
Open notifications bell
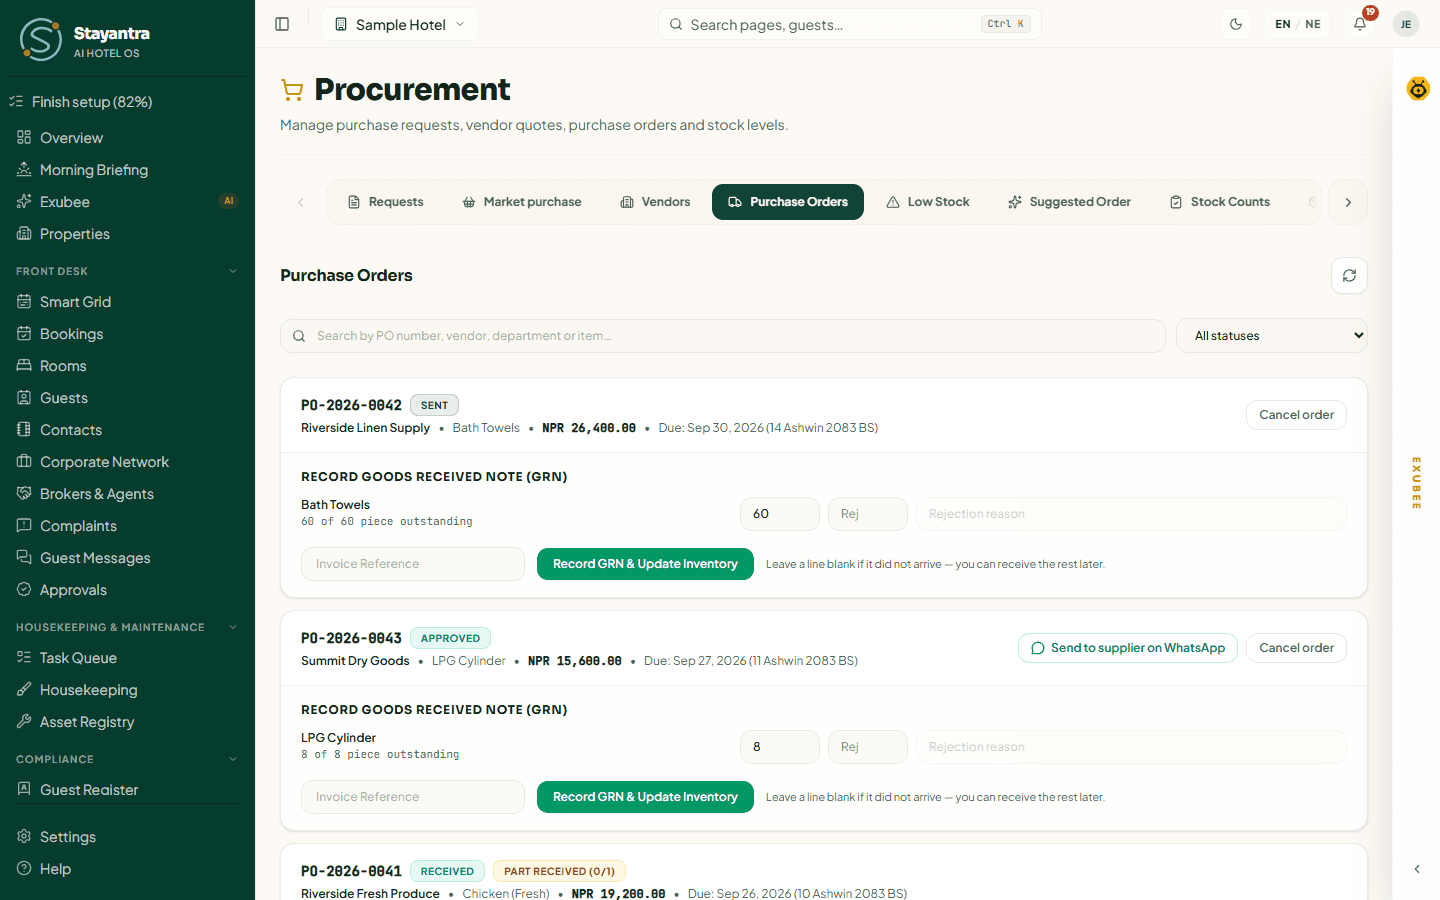[x=1360, y=24]
